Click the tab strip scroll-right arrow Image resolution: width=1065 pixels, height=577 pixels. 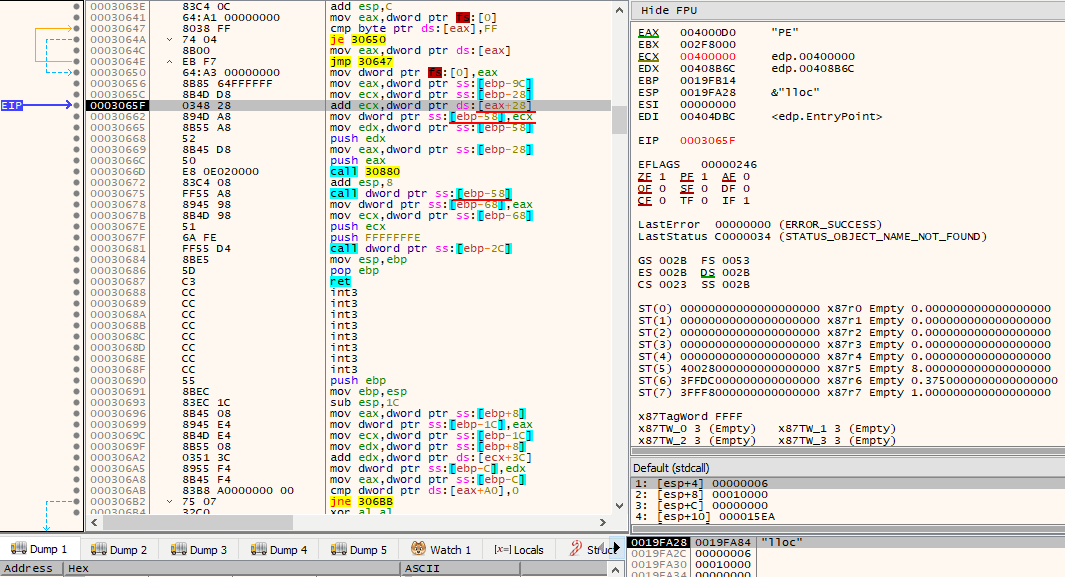pos(617,548)
